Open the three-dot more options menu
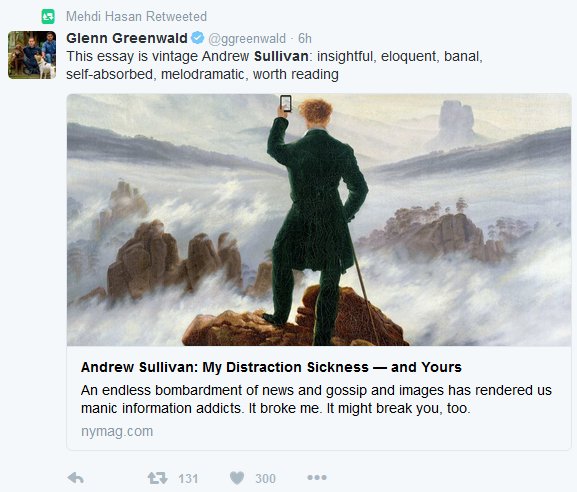 tap(317, 477)
